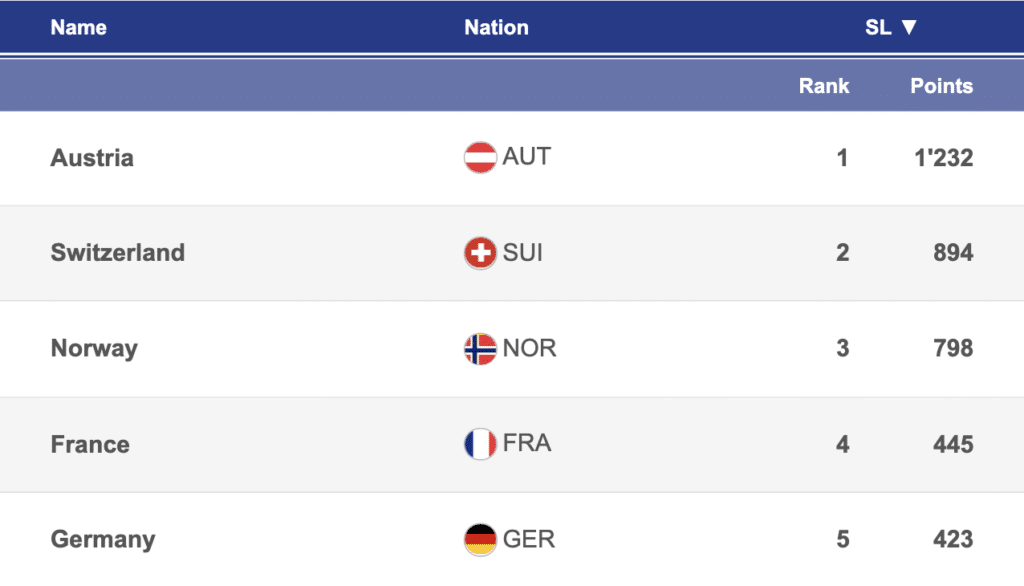
Task: Open the Austria team link
Action: (x=92, y=158)
